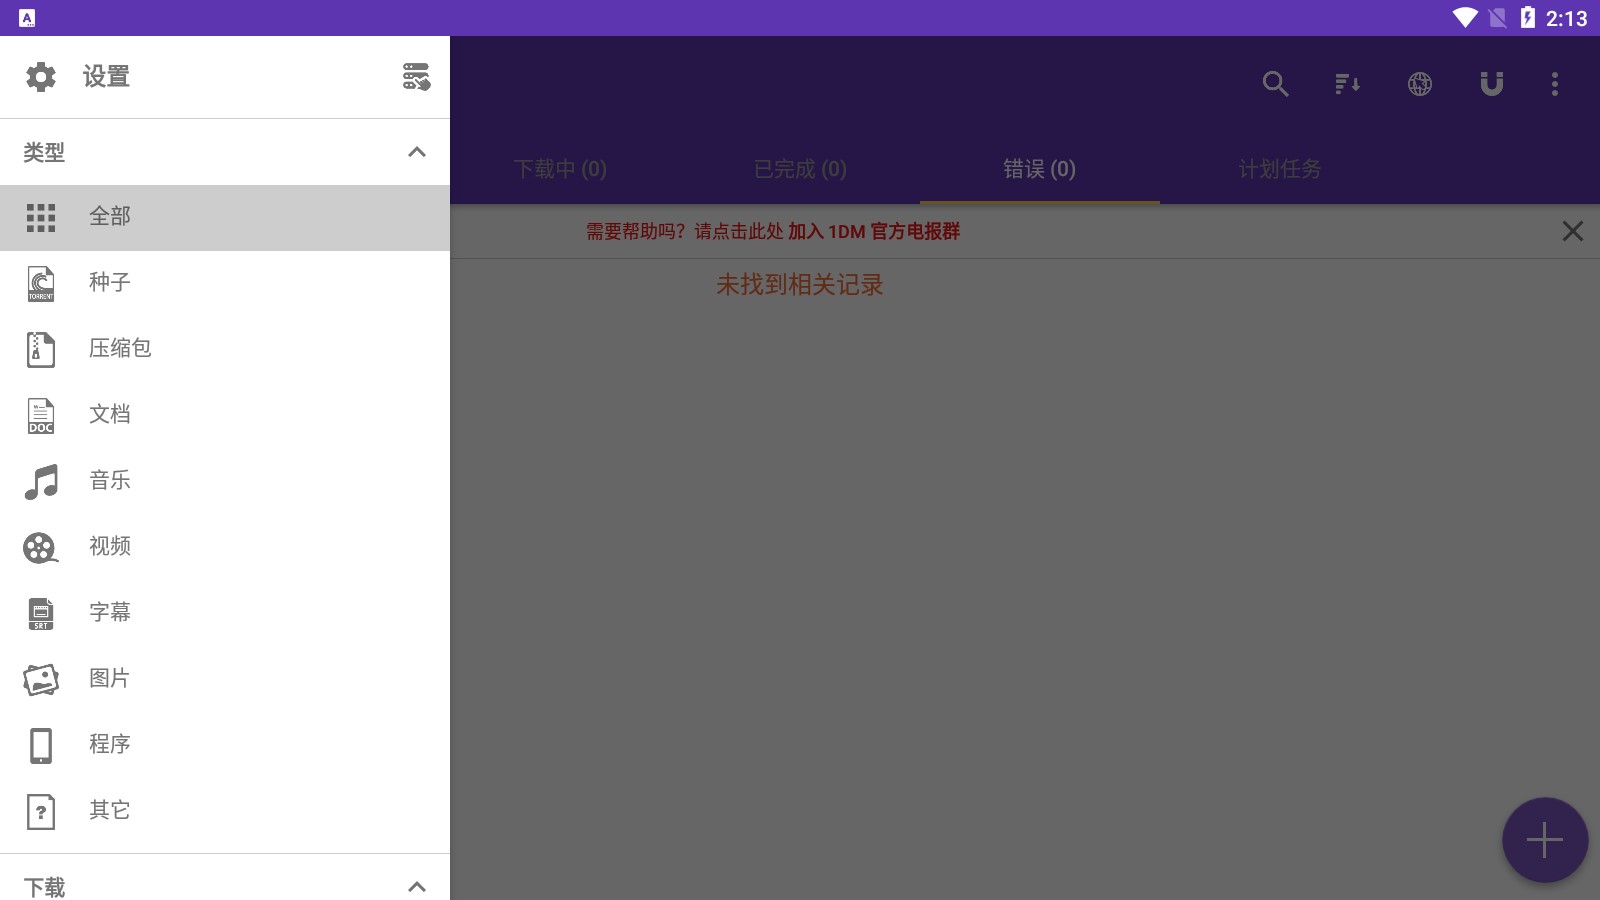Choose the 视频 film reel icon
The height and width of the screenshot is (900, 1600).
pos(41,547)
